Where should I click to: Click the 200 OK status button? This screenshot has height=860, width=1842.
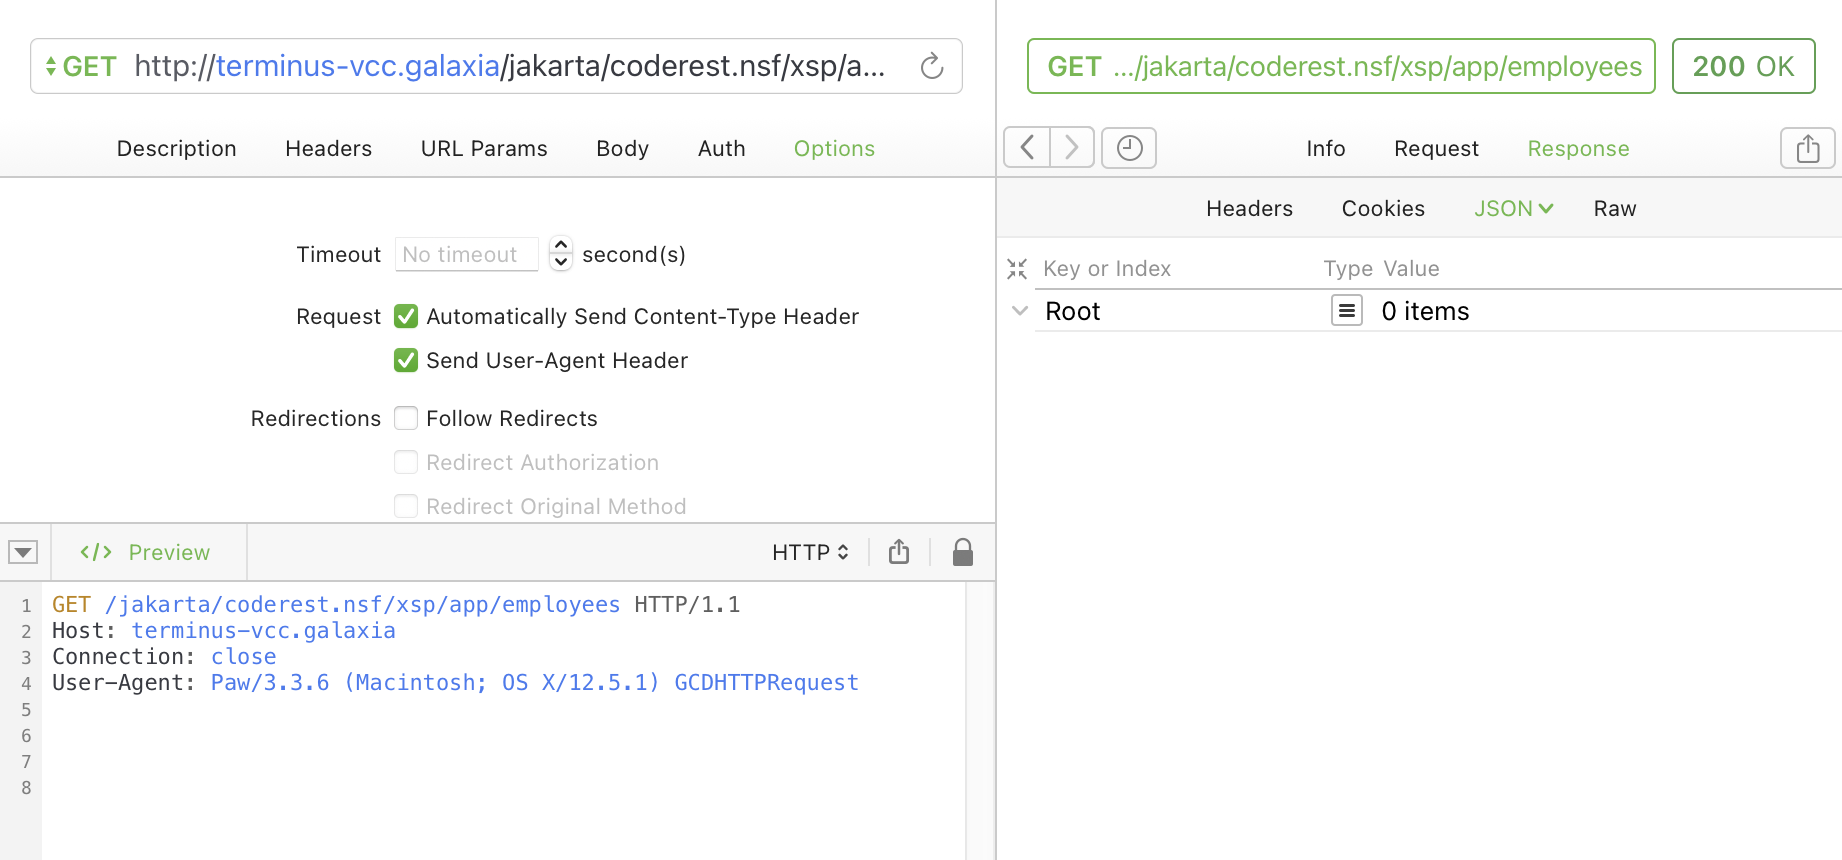(1742, 67)
